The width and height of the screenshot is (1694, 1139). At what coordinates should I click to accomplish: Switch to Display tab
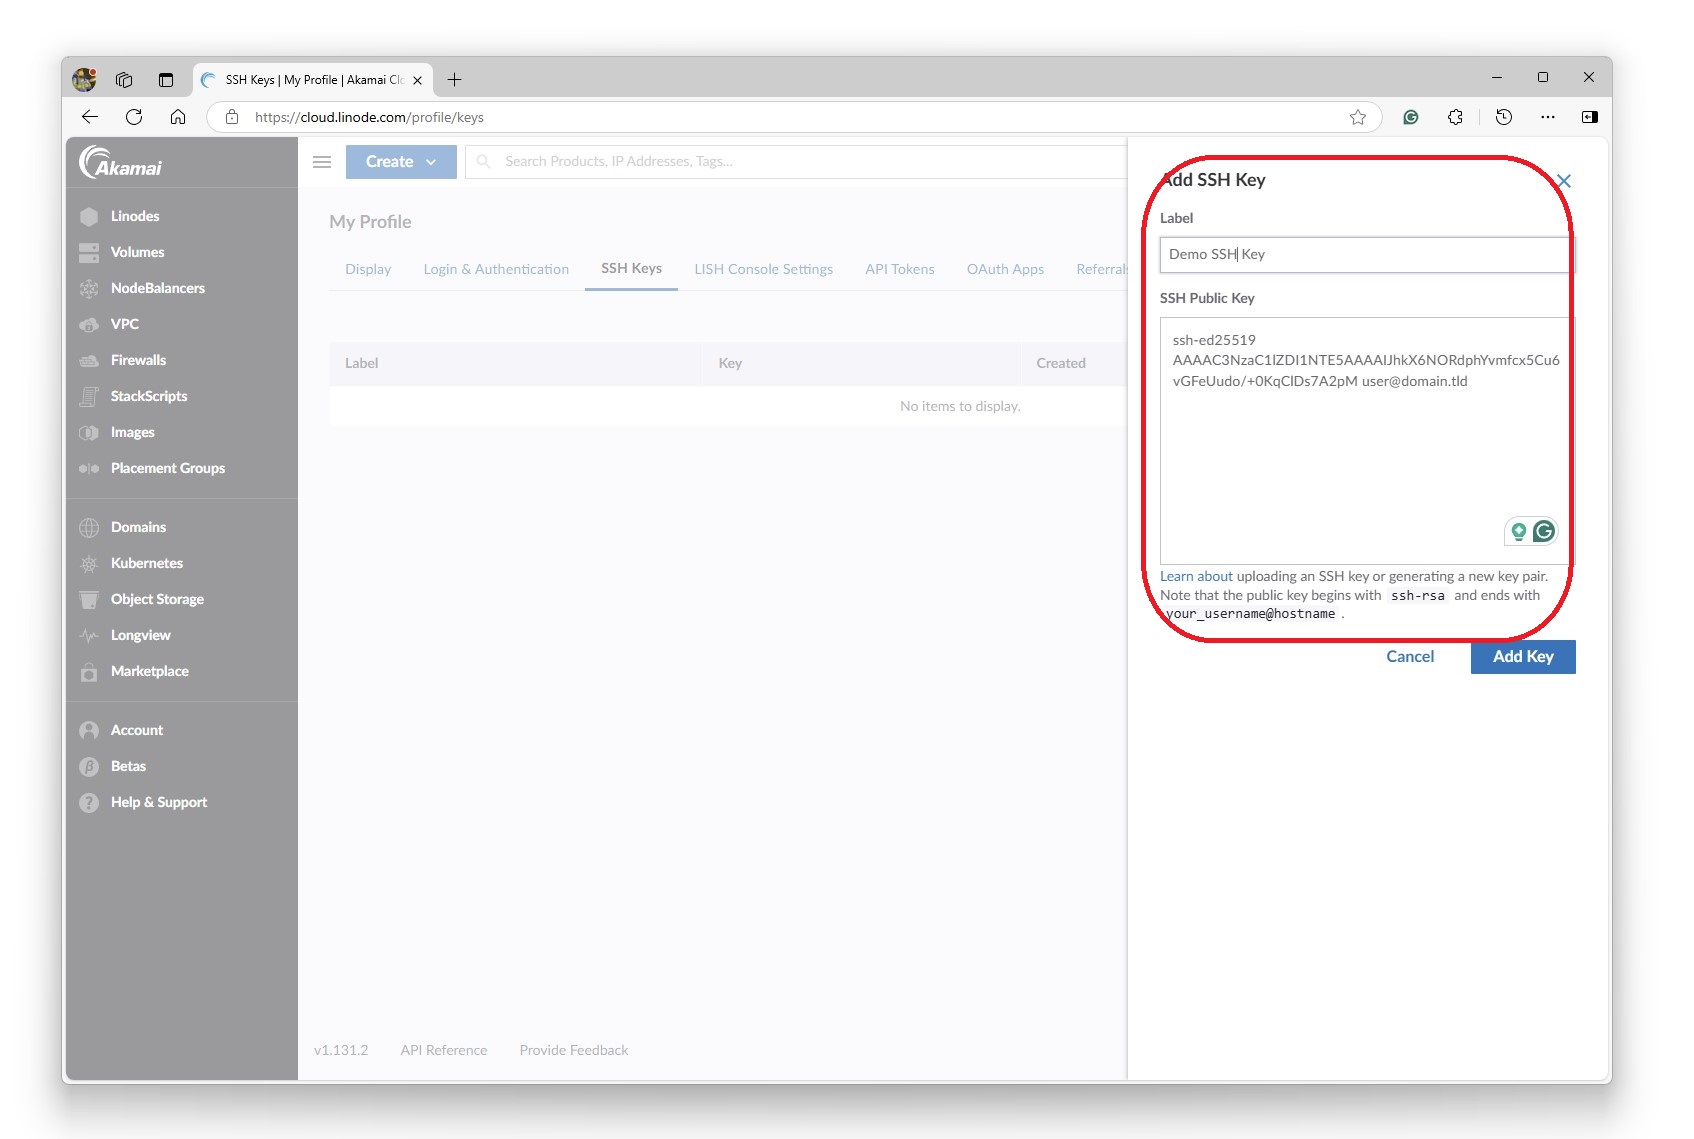(x=368, y=269)
